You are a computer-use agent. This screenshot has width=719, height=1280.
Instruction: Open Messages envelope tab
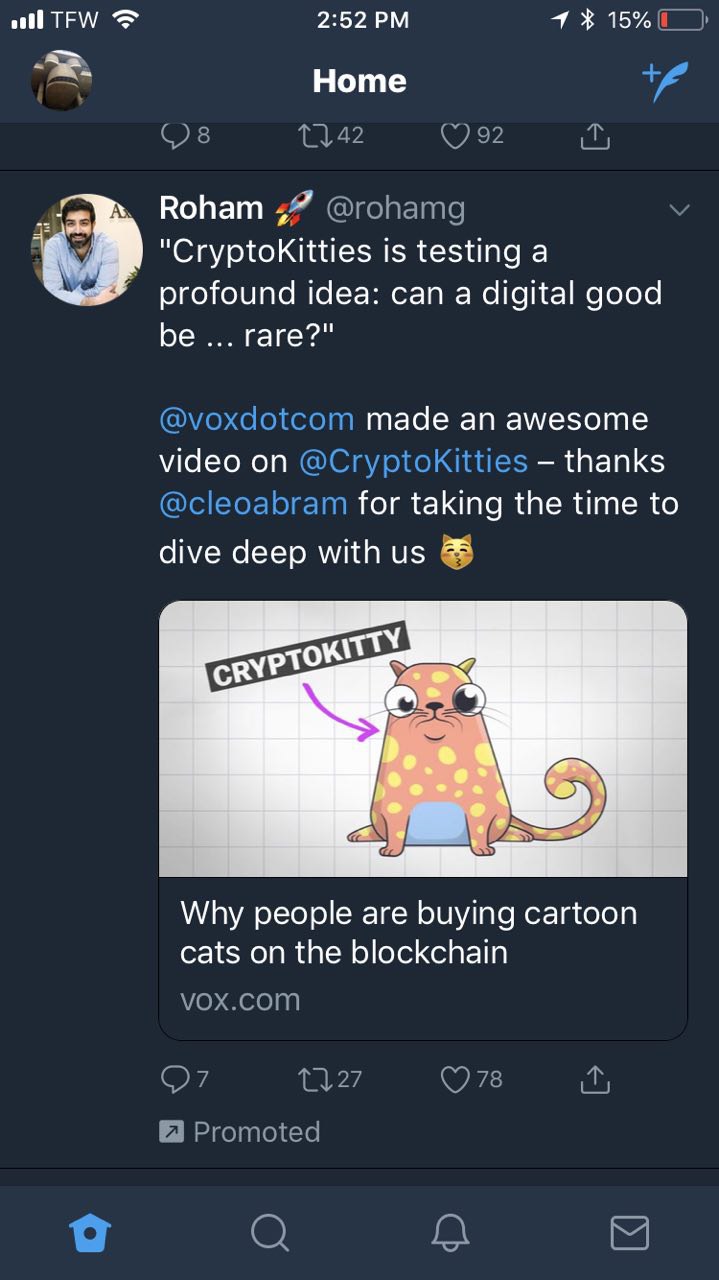point(629,1233)
